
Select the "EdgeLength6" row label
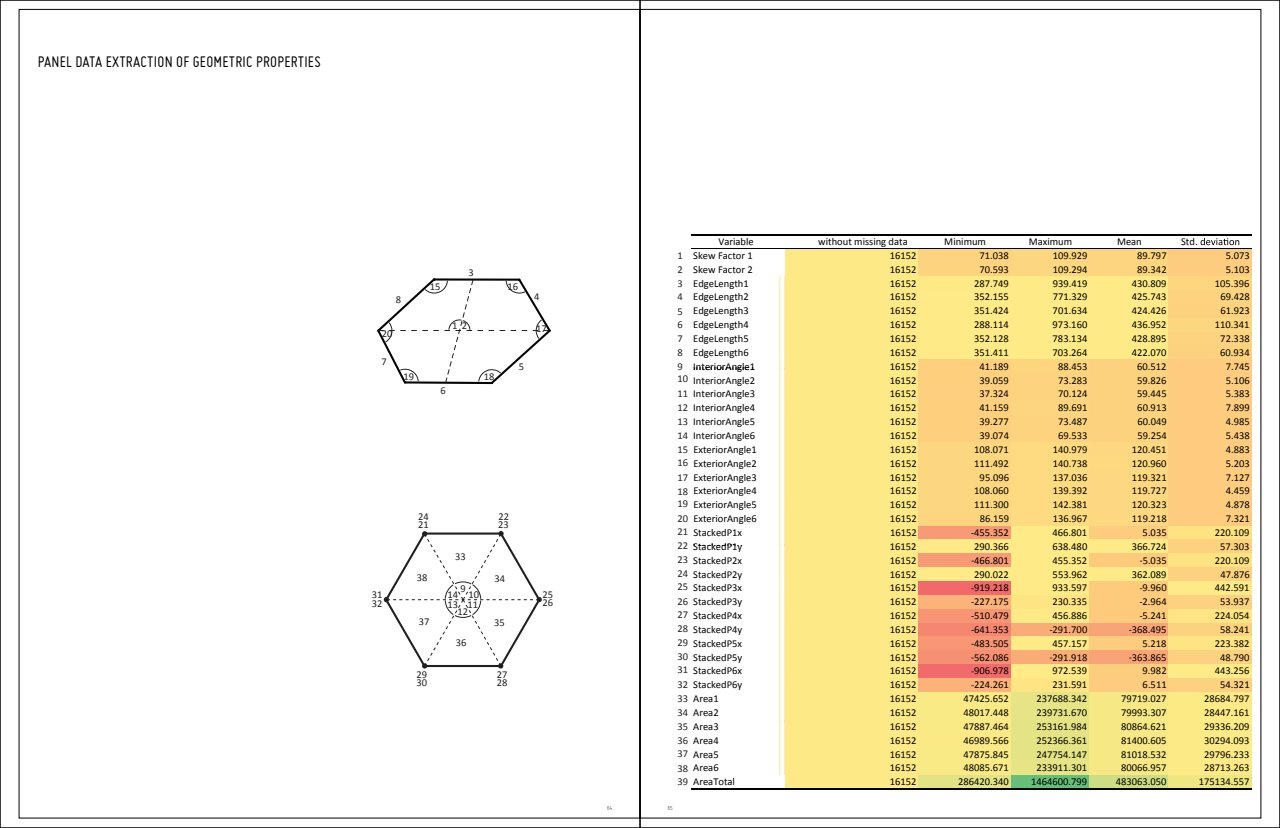720,353
